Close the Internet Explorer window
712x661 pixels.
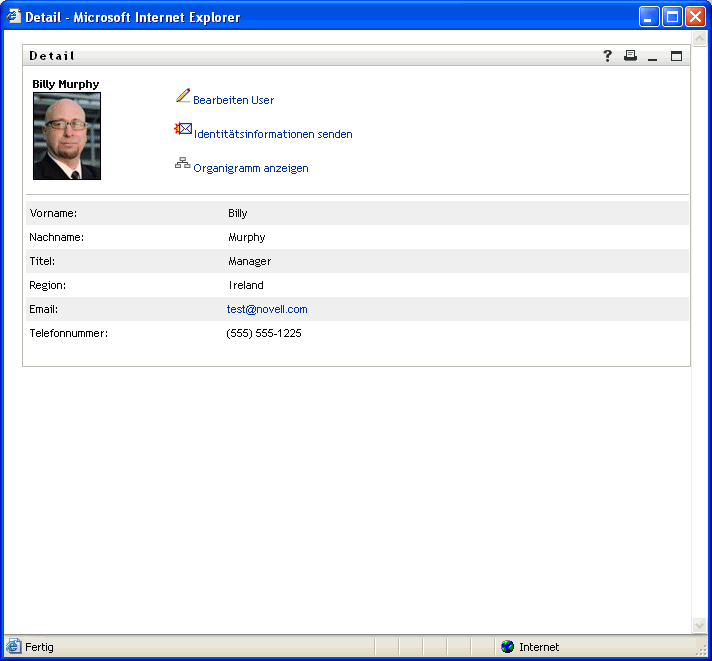tap(695, 17)
